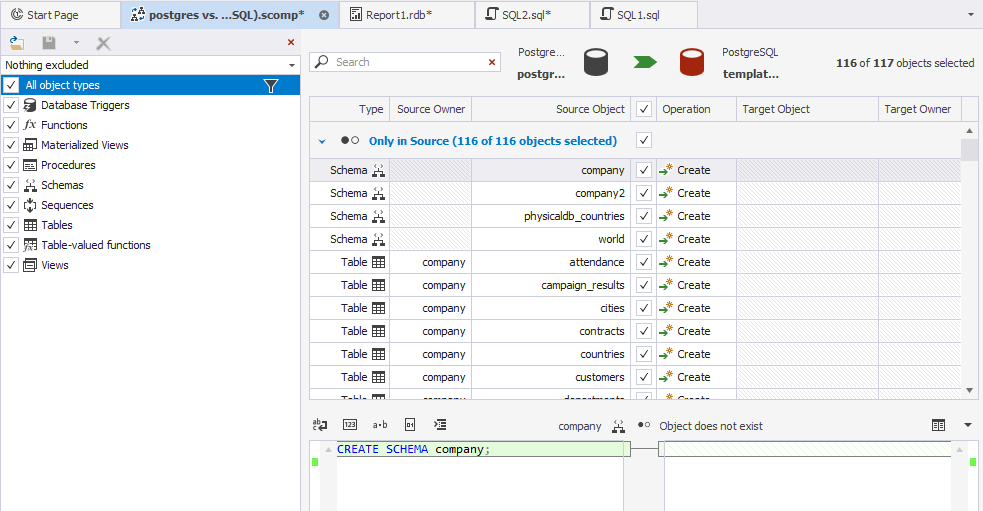This screenshot has width=983, height=511.
Task: Uncheck Functions checkbox
Action: pos(11,125)
